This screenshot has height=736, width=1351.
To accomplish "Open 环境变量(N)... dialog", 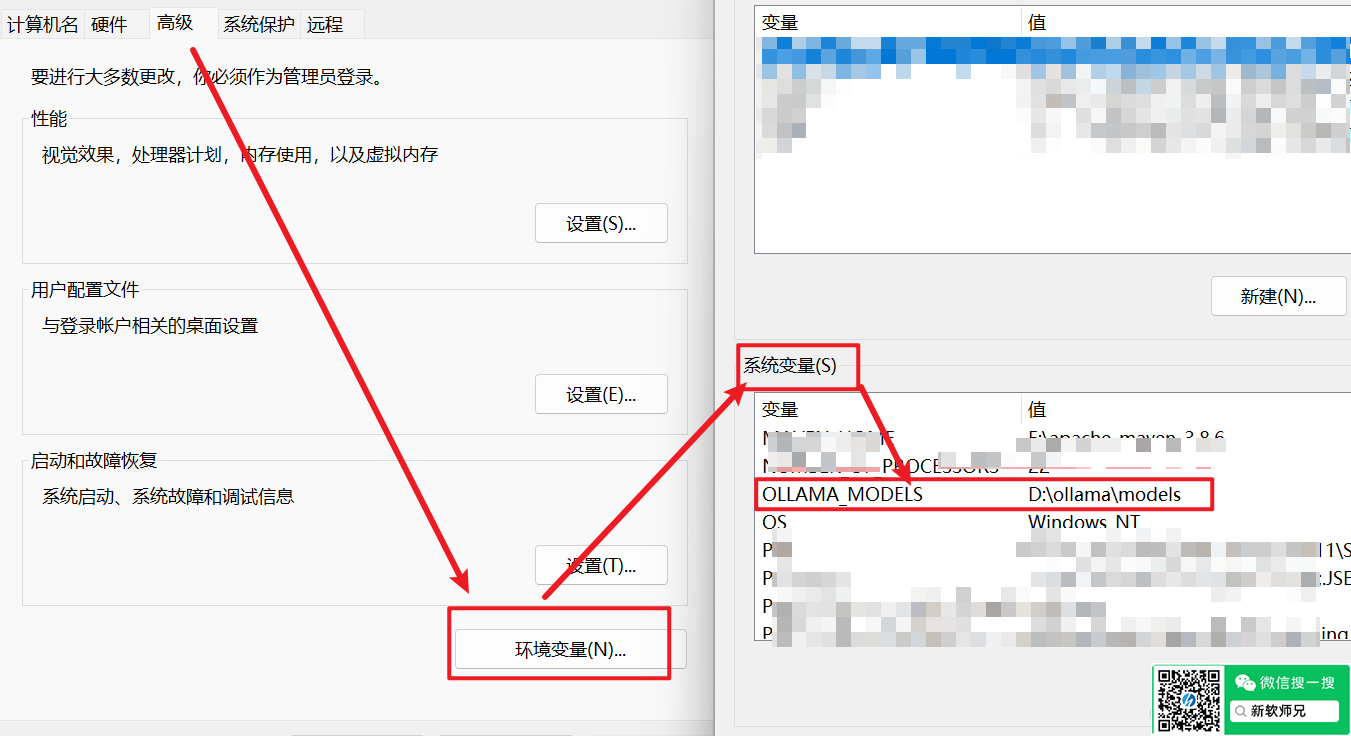I will (570, 649).
